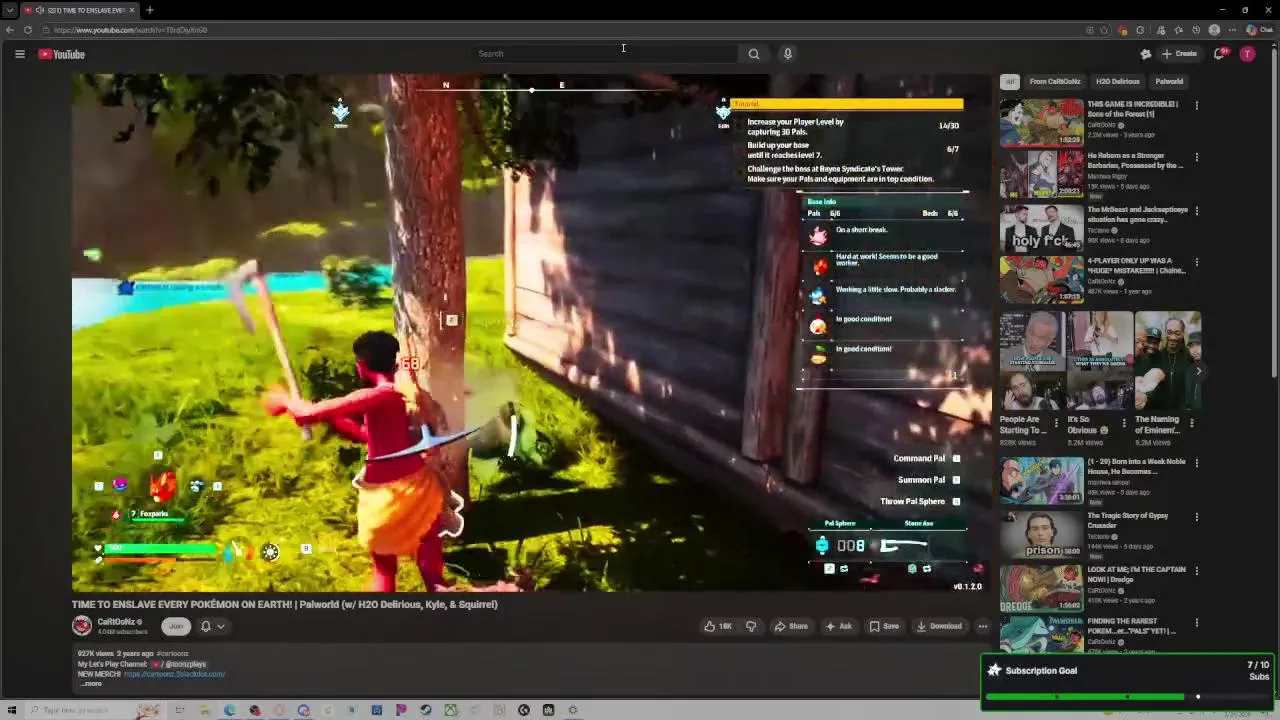Open options for Sons of the Forest video
Image resolution: width=1280 pixels, height=720 pixels.
tap(1196, 105)
